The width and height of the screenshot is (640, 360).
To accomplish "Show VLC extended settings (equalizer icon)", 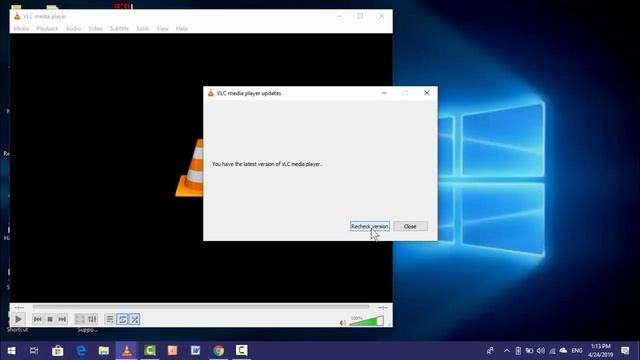I will [x=92, y=319].
